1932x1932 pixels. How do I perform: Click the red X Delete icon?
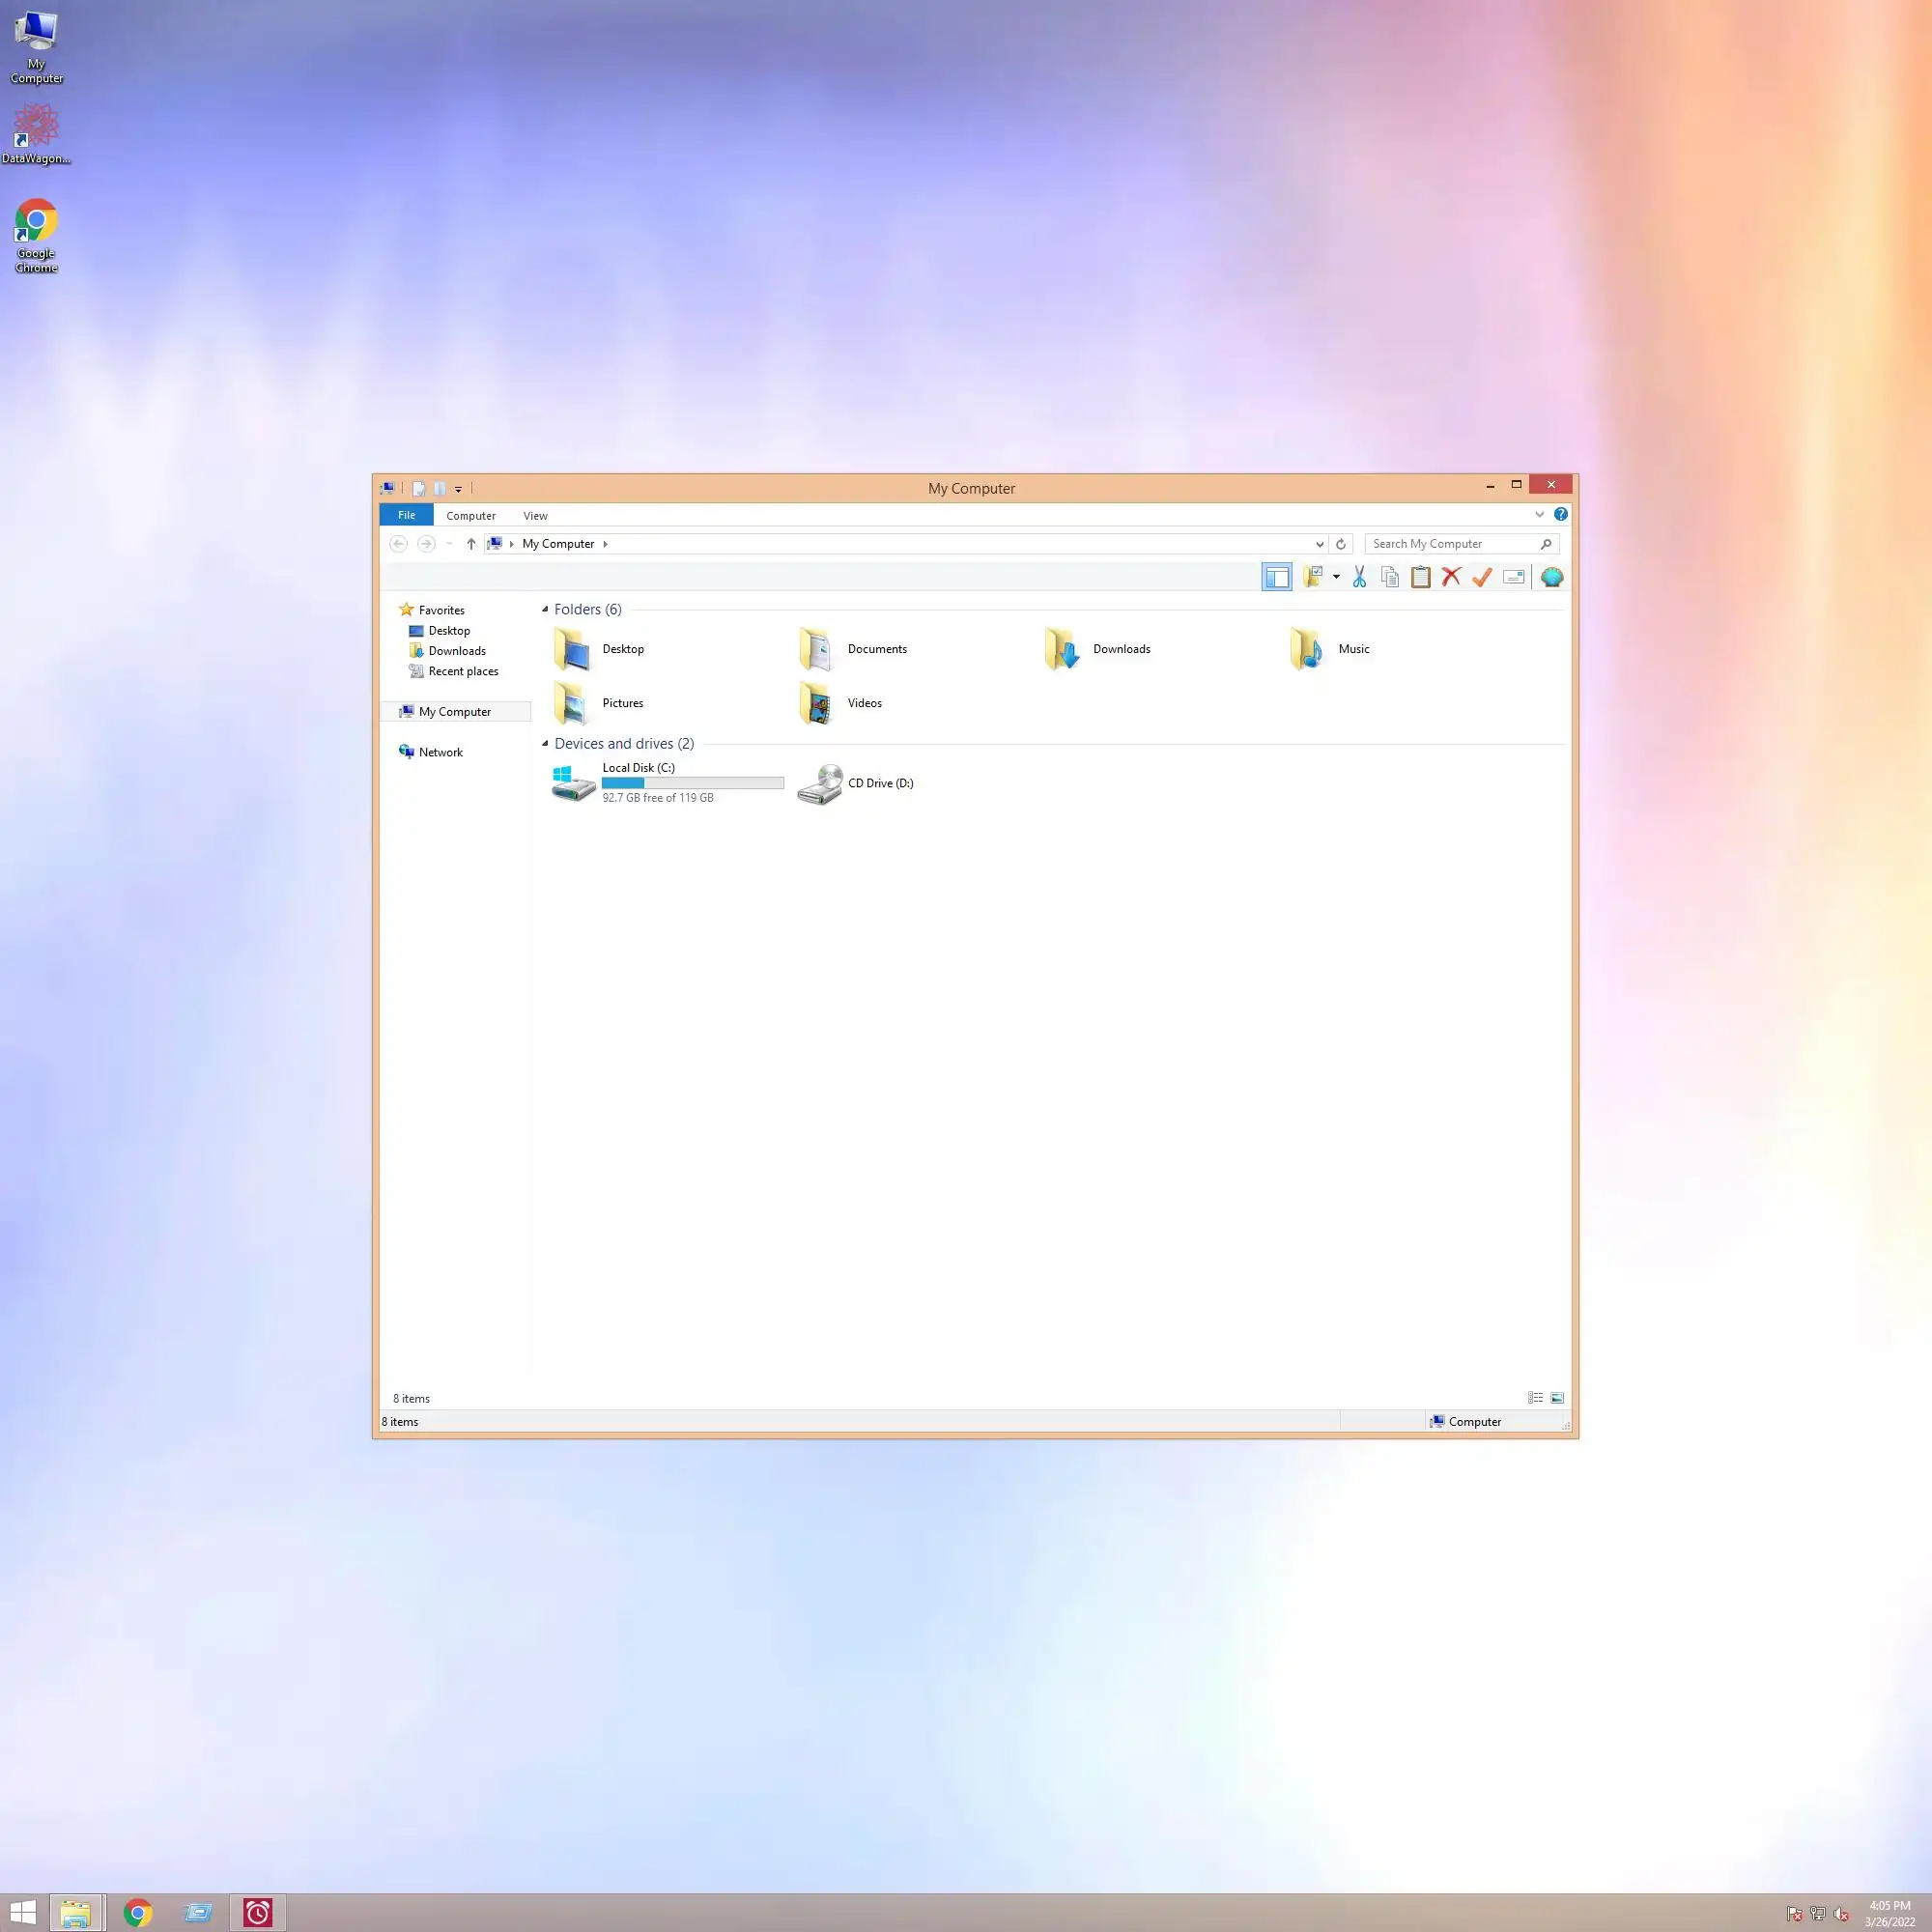click(1451, 577)
